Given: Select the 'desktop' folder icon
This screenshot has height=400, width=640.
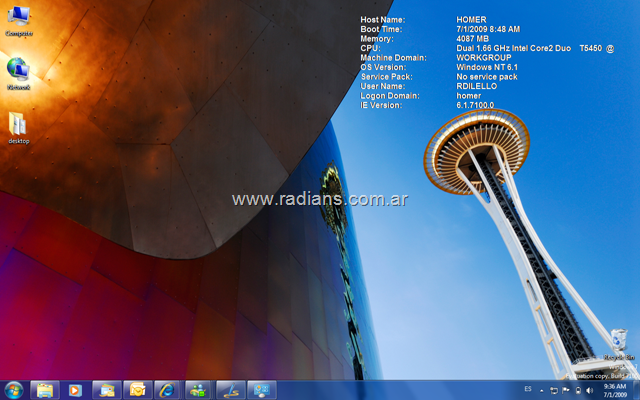Looking at the screenshot, I should pos(18,127).
